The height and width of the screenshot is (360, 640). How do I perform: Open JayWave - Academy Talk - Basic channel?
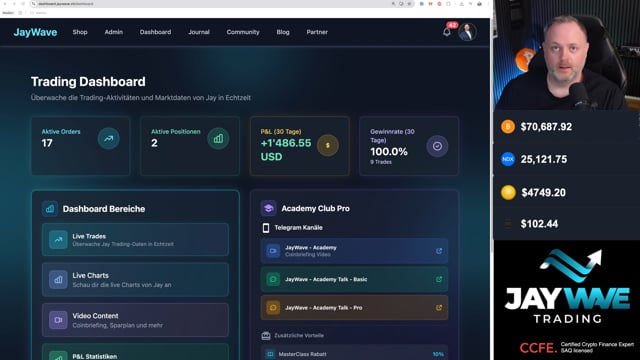pos(354,280)
